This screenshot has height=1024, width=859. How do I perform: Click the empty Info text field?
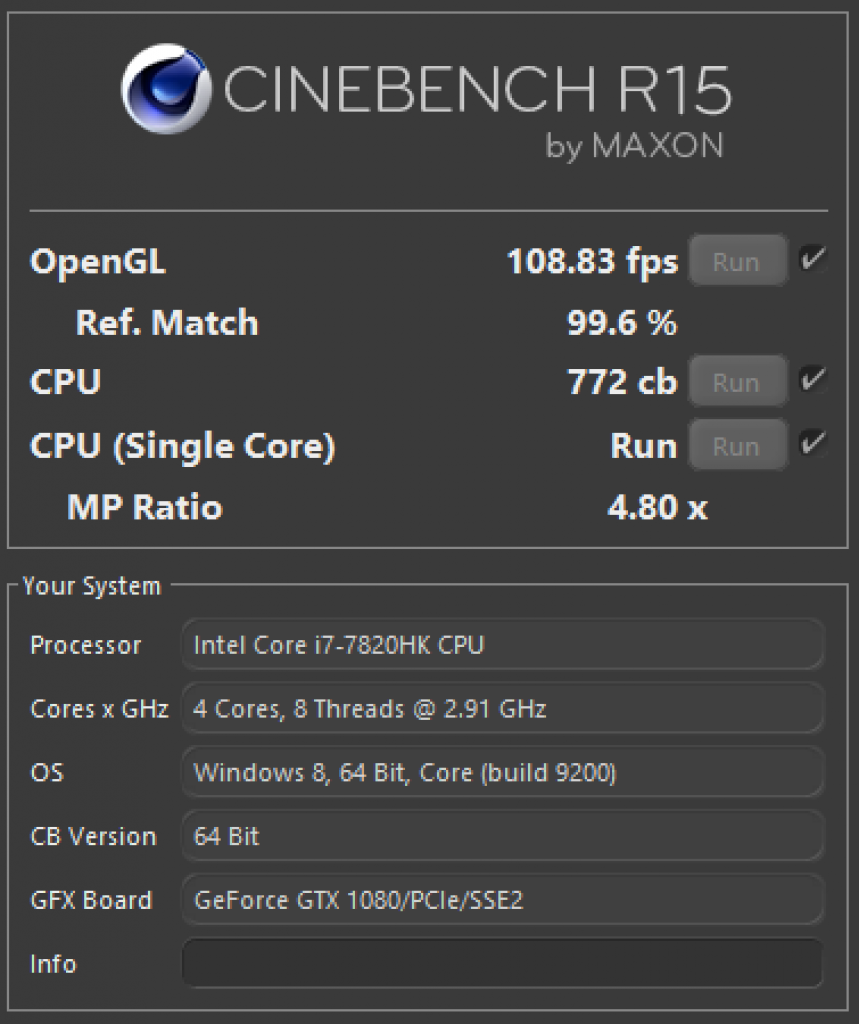tap(502, 963)
